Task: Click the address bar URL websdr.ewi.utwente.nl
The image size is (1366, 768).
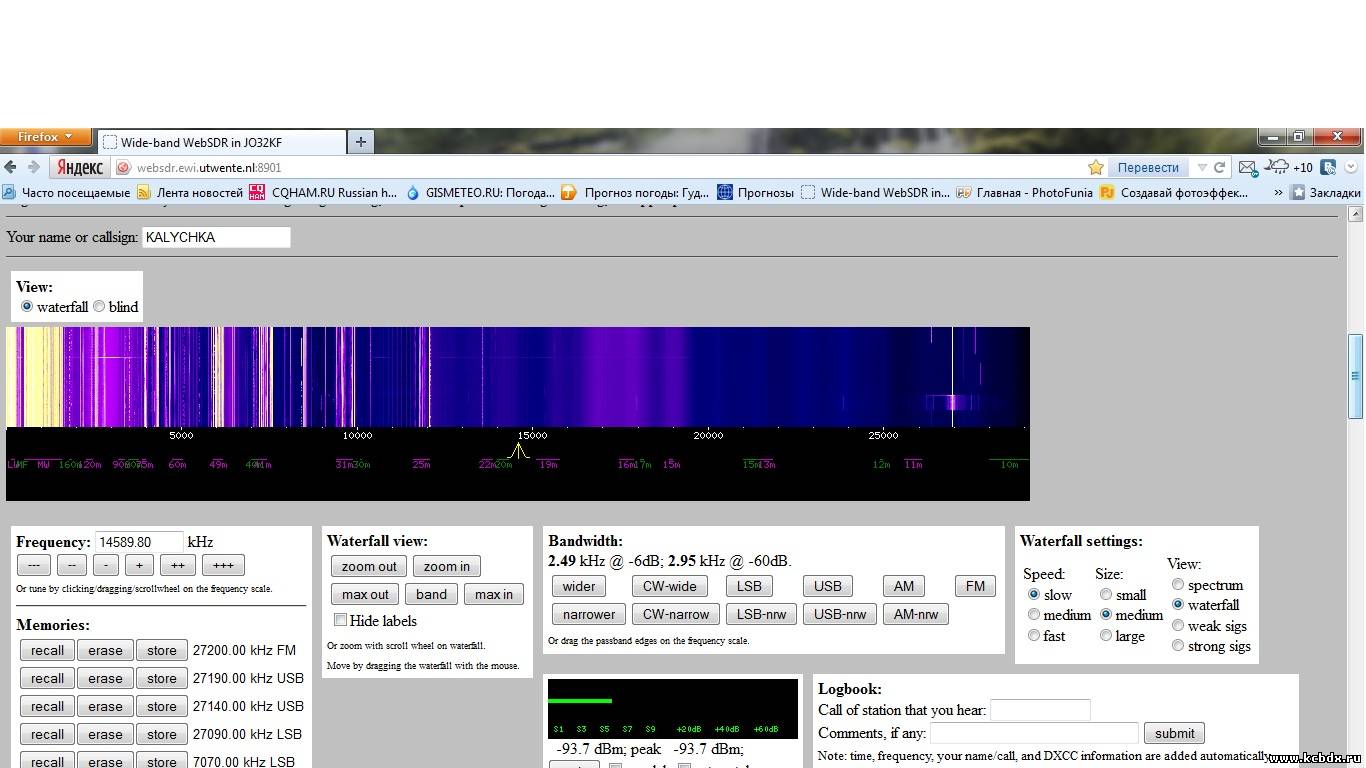Action: pyautogui.click(x=209, y=167)
